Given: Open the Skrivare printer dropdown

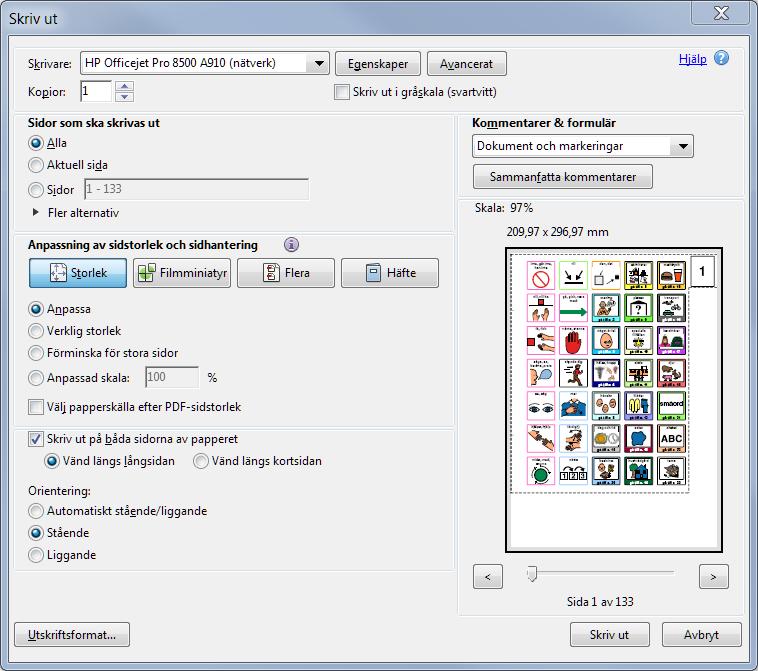Looking at the screenshot, I should [204, 63].
